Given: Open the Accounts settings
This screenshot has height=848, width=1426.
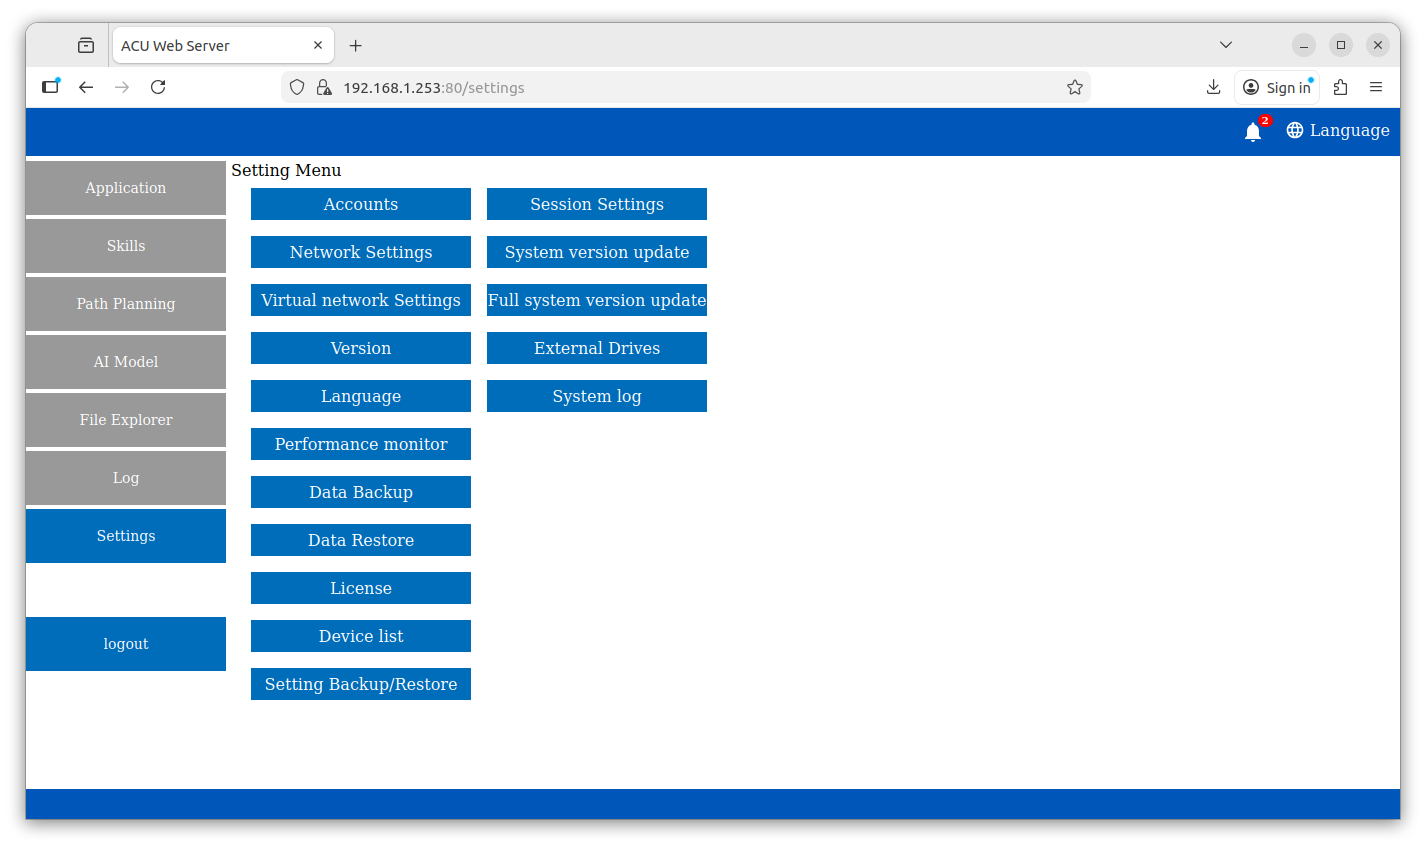Looking at the screenshot, I should pyautogui.click(x=361, y=204).
